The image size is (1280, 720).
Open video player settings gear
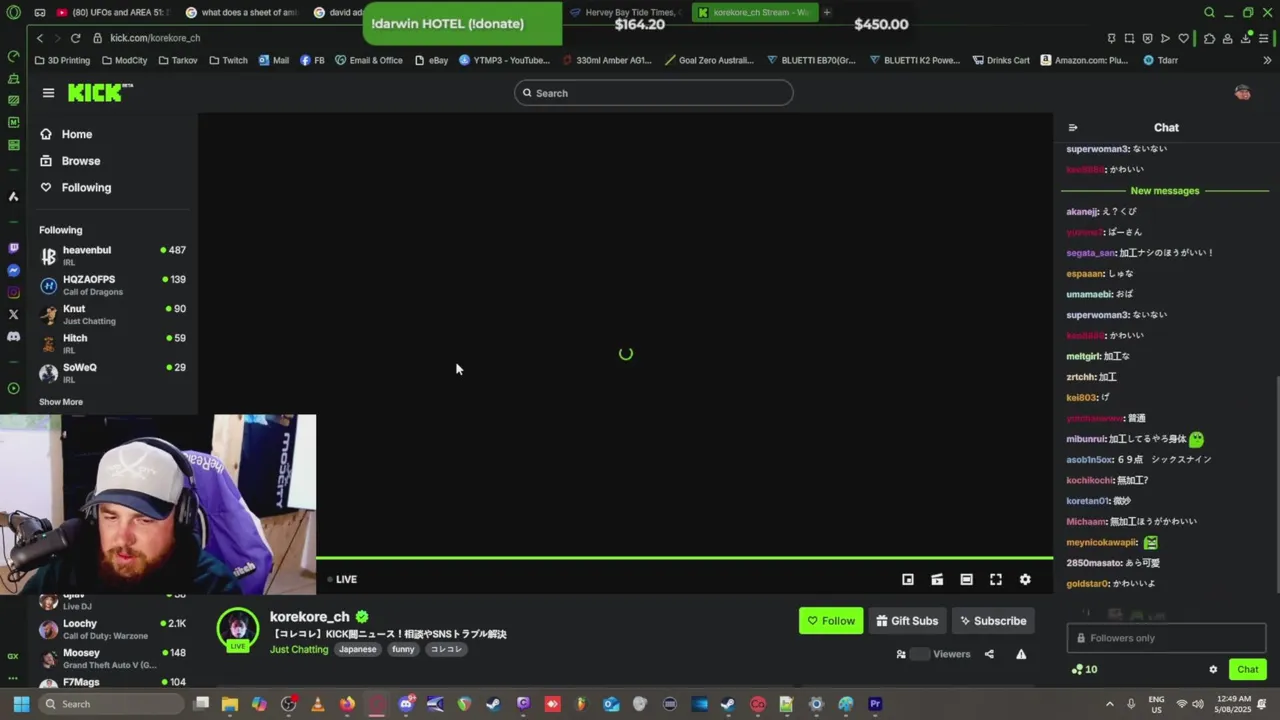(x=1025, y=579)
